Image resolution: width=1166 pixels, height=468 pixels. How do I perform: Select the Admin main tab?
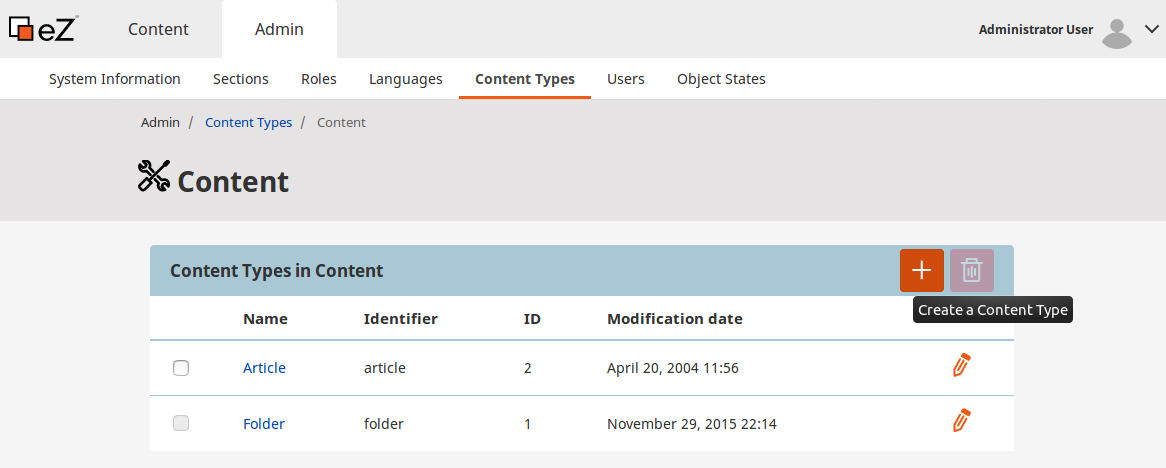pos(279,29)
